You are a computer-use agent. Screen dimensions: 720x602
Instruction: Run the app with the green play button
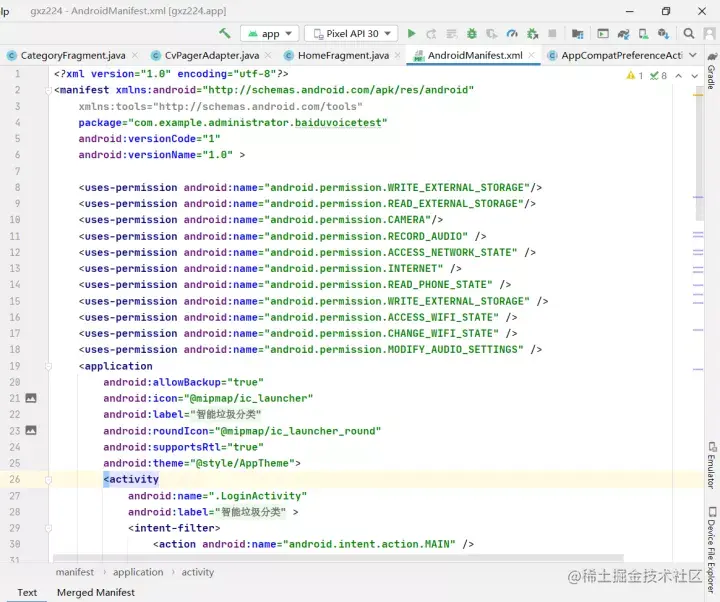[x=411, y=34]
